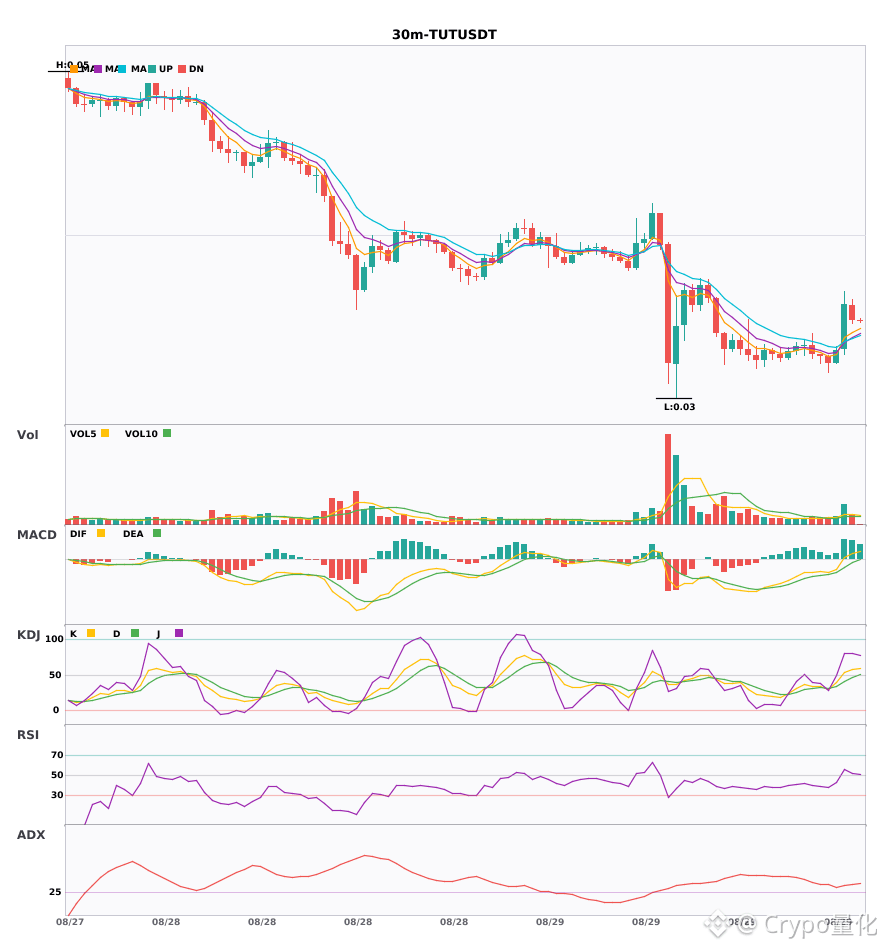Click the candle wick above the L:0.03 marker
885x950 pixels.
[676, 380]
